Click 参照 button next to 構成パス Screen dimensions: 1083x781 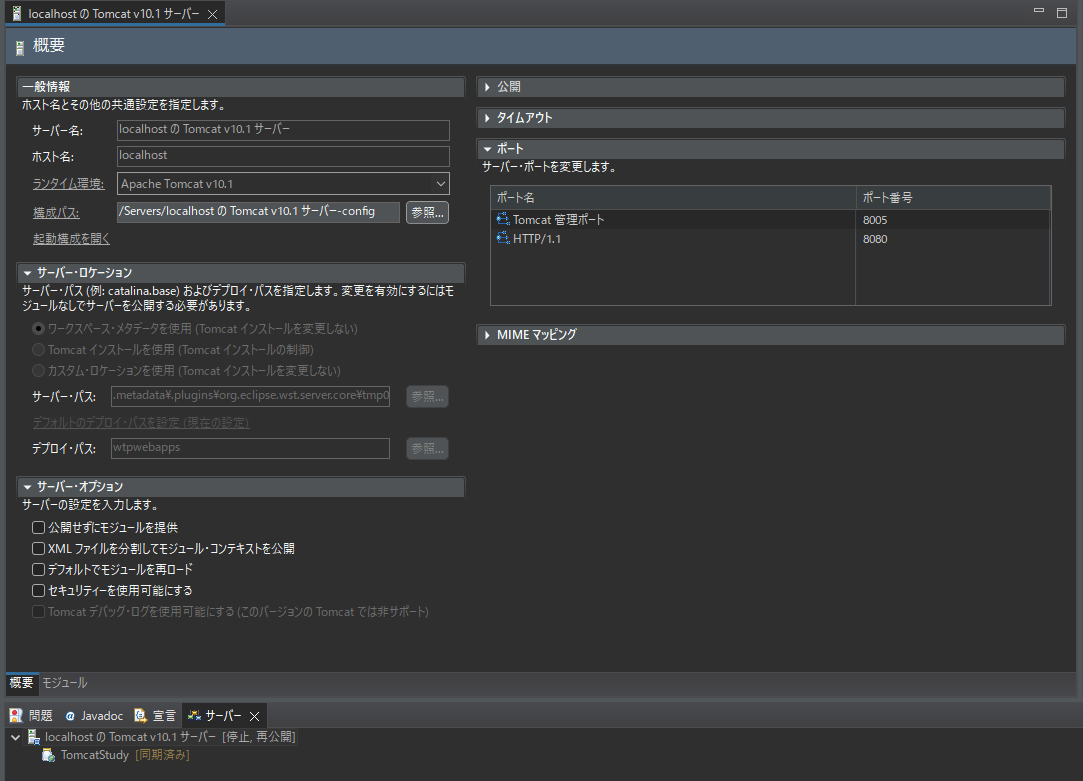click(427, 212)
